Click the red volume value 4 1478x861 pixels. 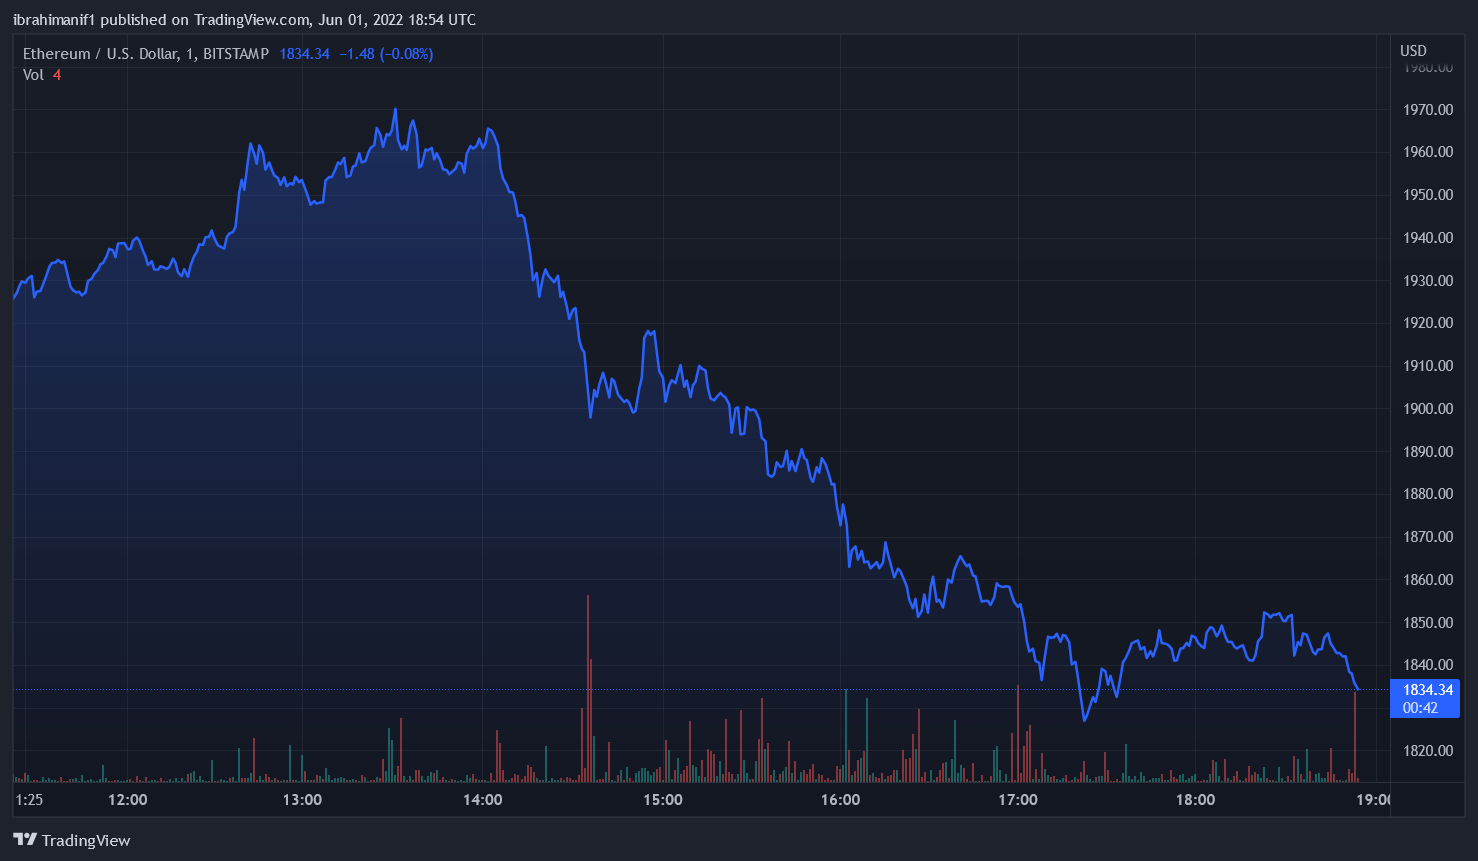[x=57, y=75]
